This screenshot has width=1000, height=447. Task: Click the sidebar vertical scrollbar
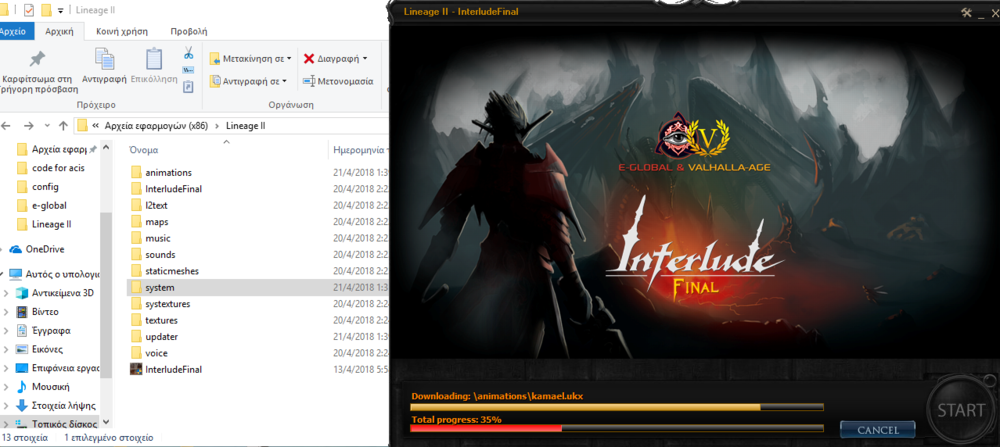106,294
